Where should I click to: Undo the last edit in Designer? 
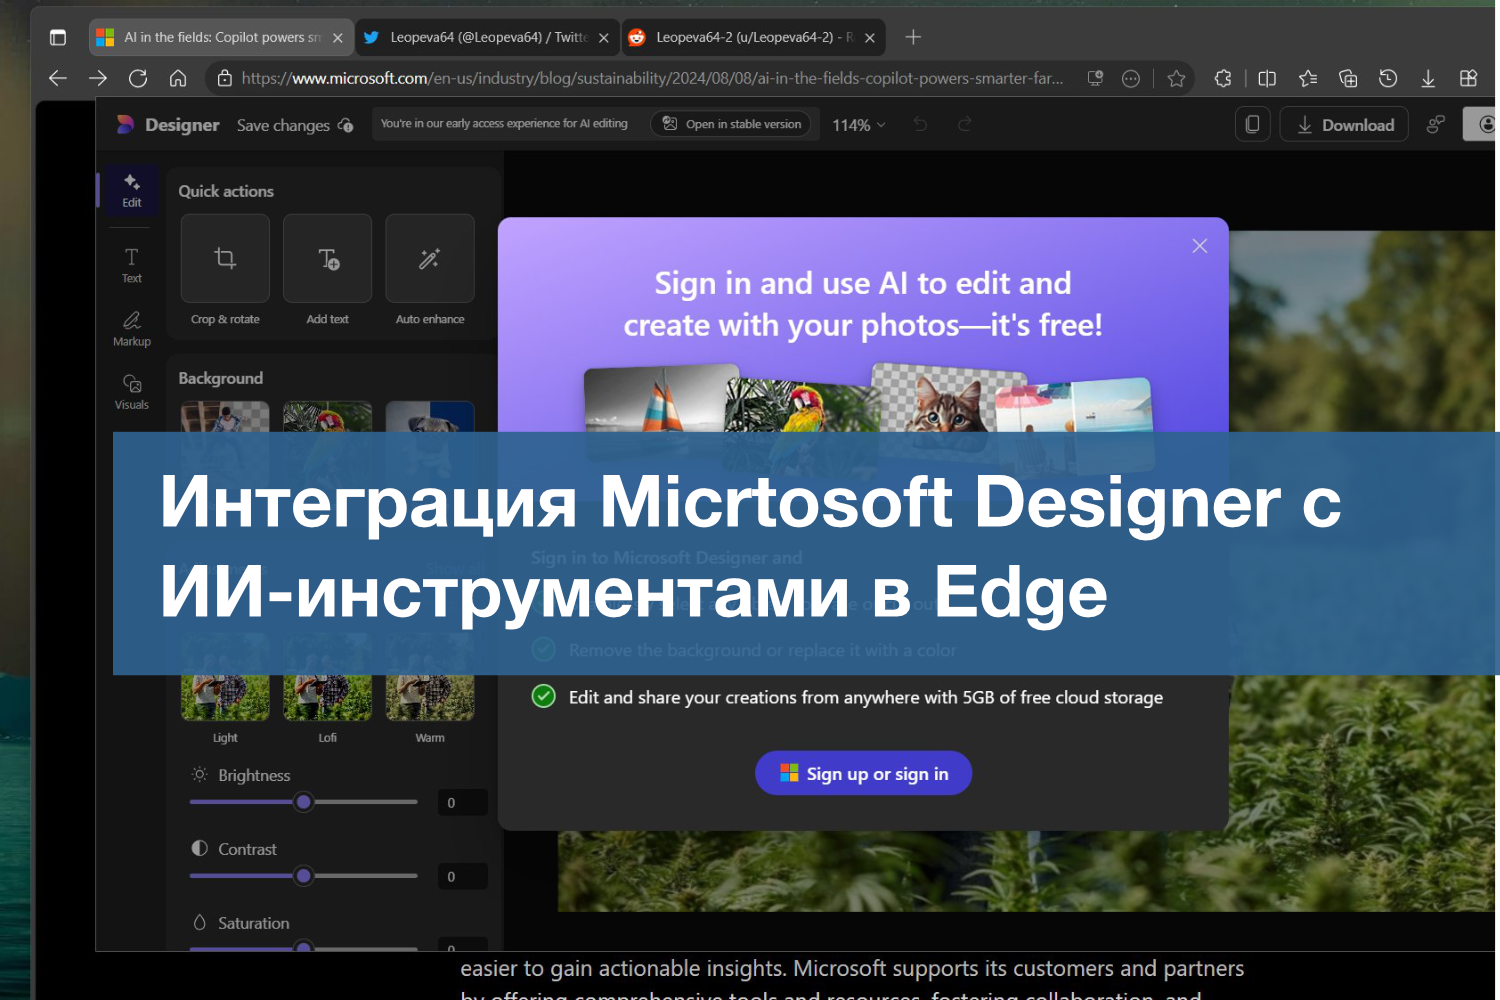[x=920, y=125]
